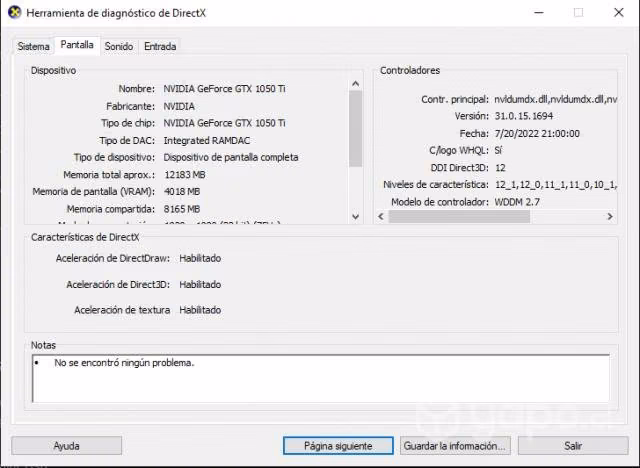Switch to the Sistema tab

pos(33,47)
